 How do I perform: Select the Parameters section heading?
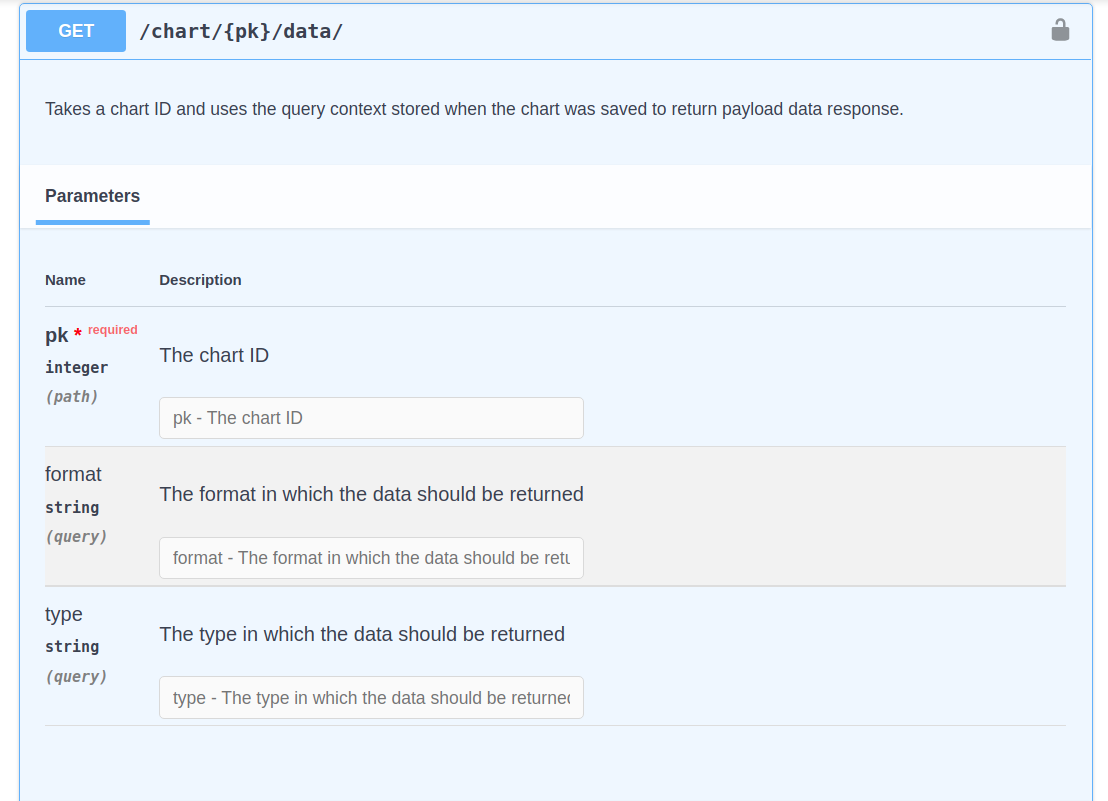[x=92, y=196]
